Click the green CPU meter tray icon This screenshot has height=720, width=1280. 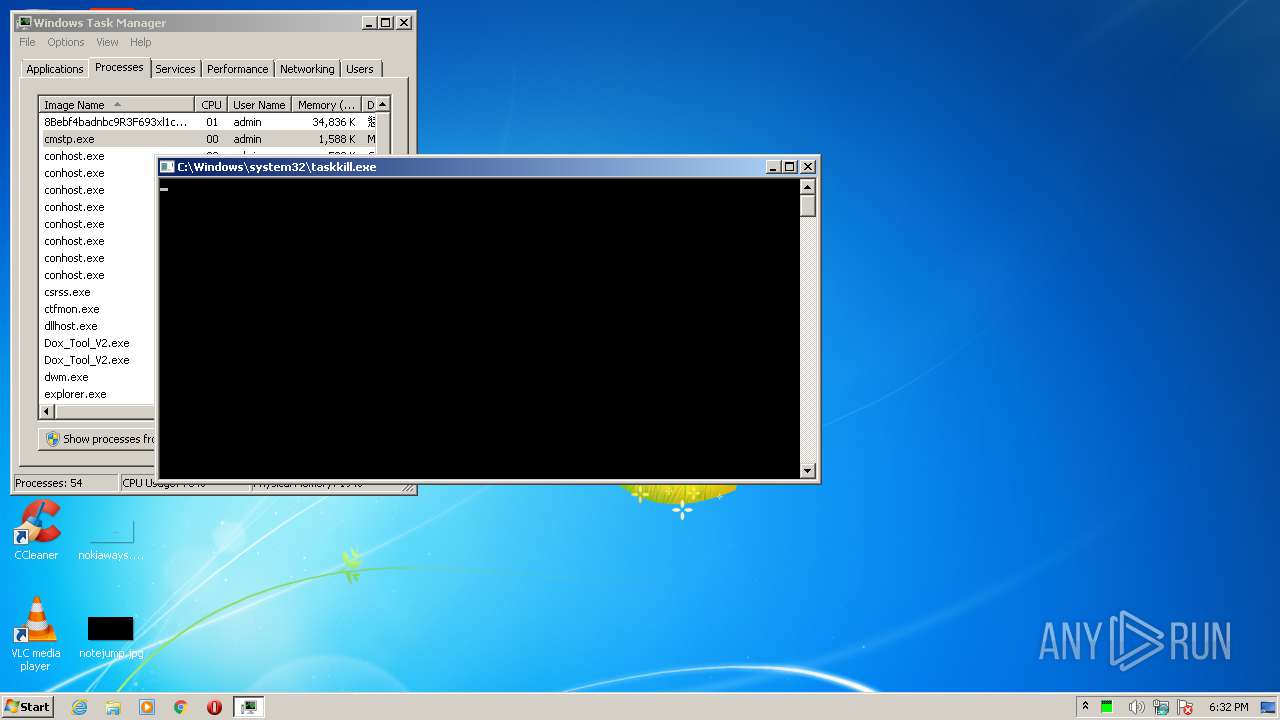(x=1107, y=707)
